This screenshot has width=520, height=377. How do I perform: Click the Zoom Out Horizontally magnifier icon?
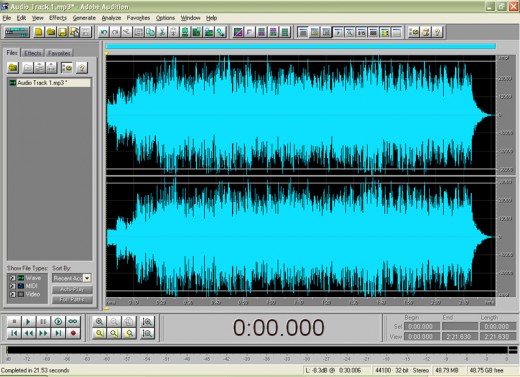pos(114,321)
